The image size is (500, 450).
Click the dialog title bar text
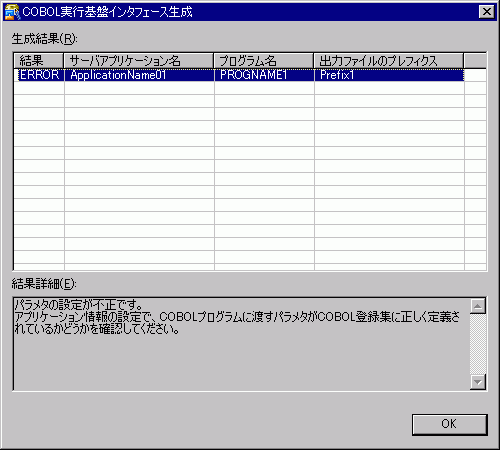(x=107, y=12)
